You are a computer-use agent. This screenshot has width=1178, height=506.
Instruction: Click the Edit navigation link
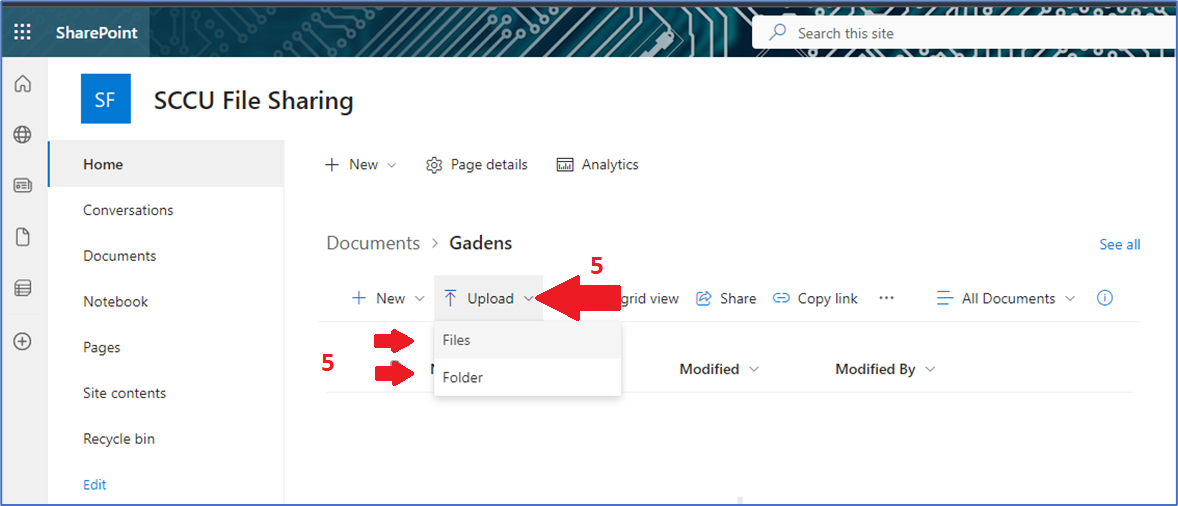click(95, 485)
